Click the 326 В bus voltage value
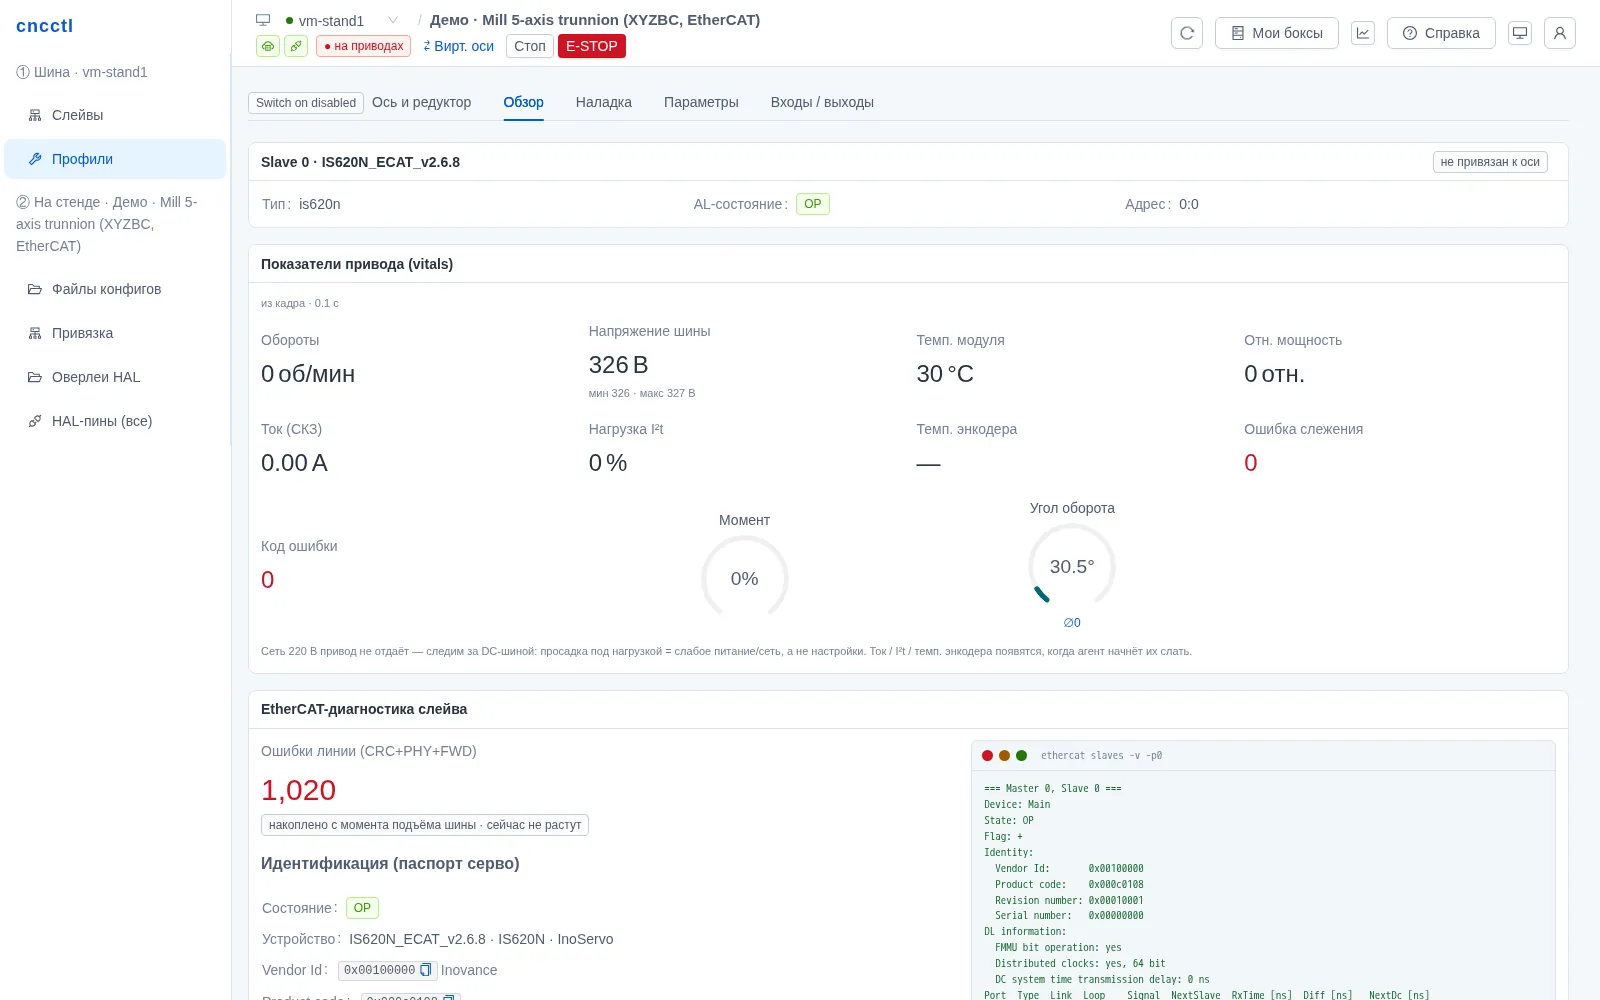This screenshot has height=1000, width=1600. (x=618, y=365)
